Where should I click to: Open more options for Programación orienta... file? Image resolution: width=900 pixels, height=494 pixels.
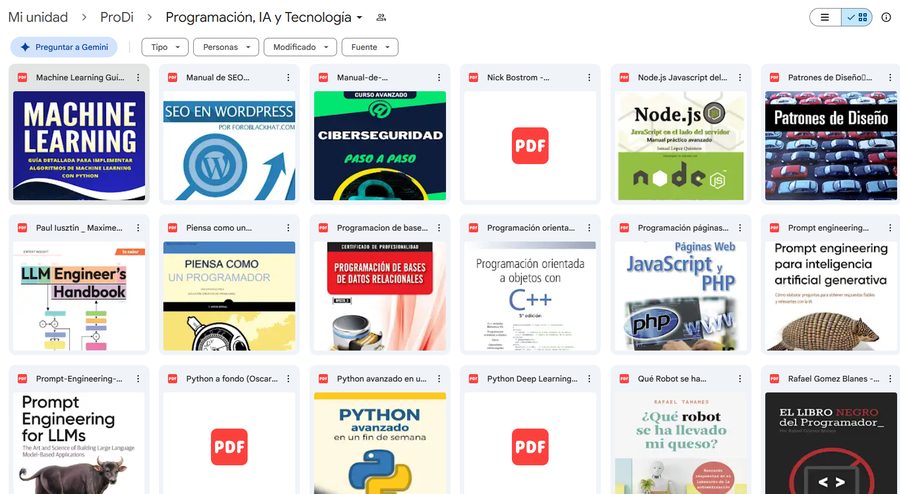coord(589,228)
